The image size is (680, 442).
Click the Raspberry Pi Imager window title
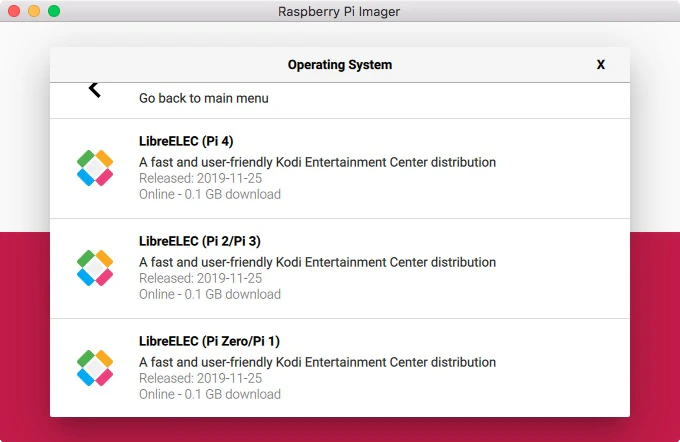339,11
